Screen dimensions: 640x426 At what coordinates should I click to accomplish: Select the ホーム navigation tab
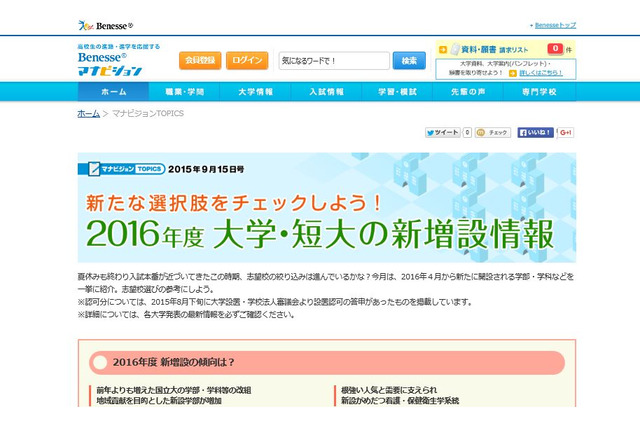113,92
